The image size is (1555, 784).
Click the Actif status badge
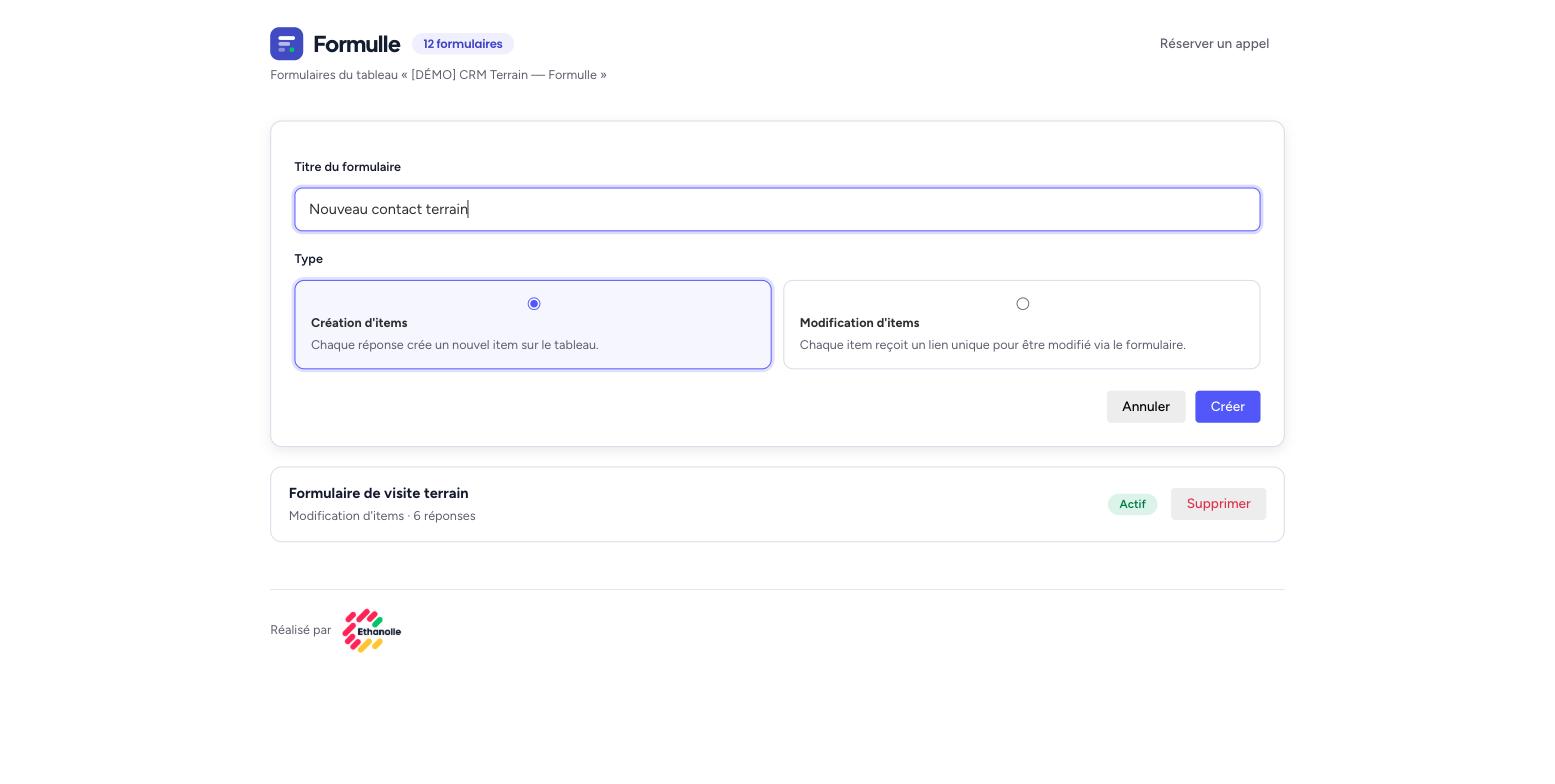pos(1132,504)
